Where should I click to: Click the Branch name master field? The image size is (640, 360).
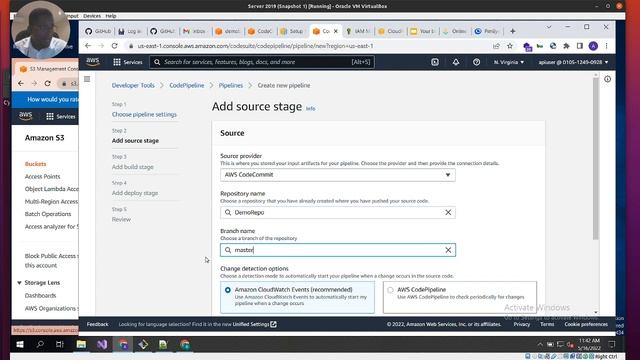338,250
